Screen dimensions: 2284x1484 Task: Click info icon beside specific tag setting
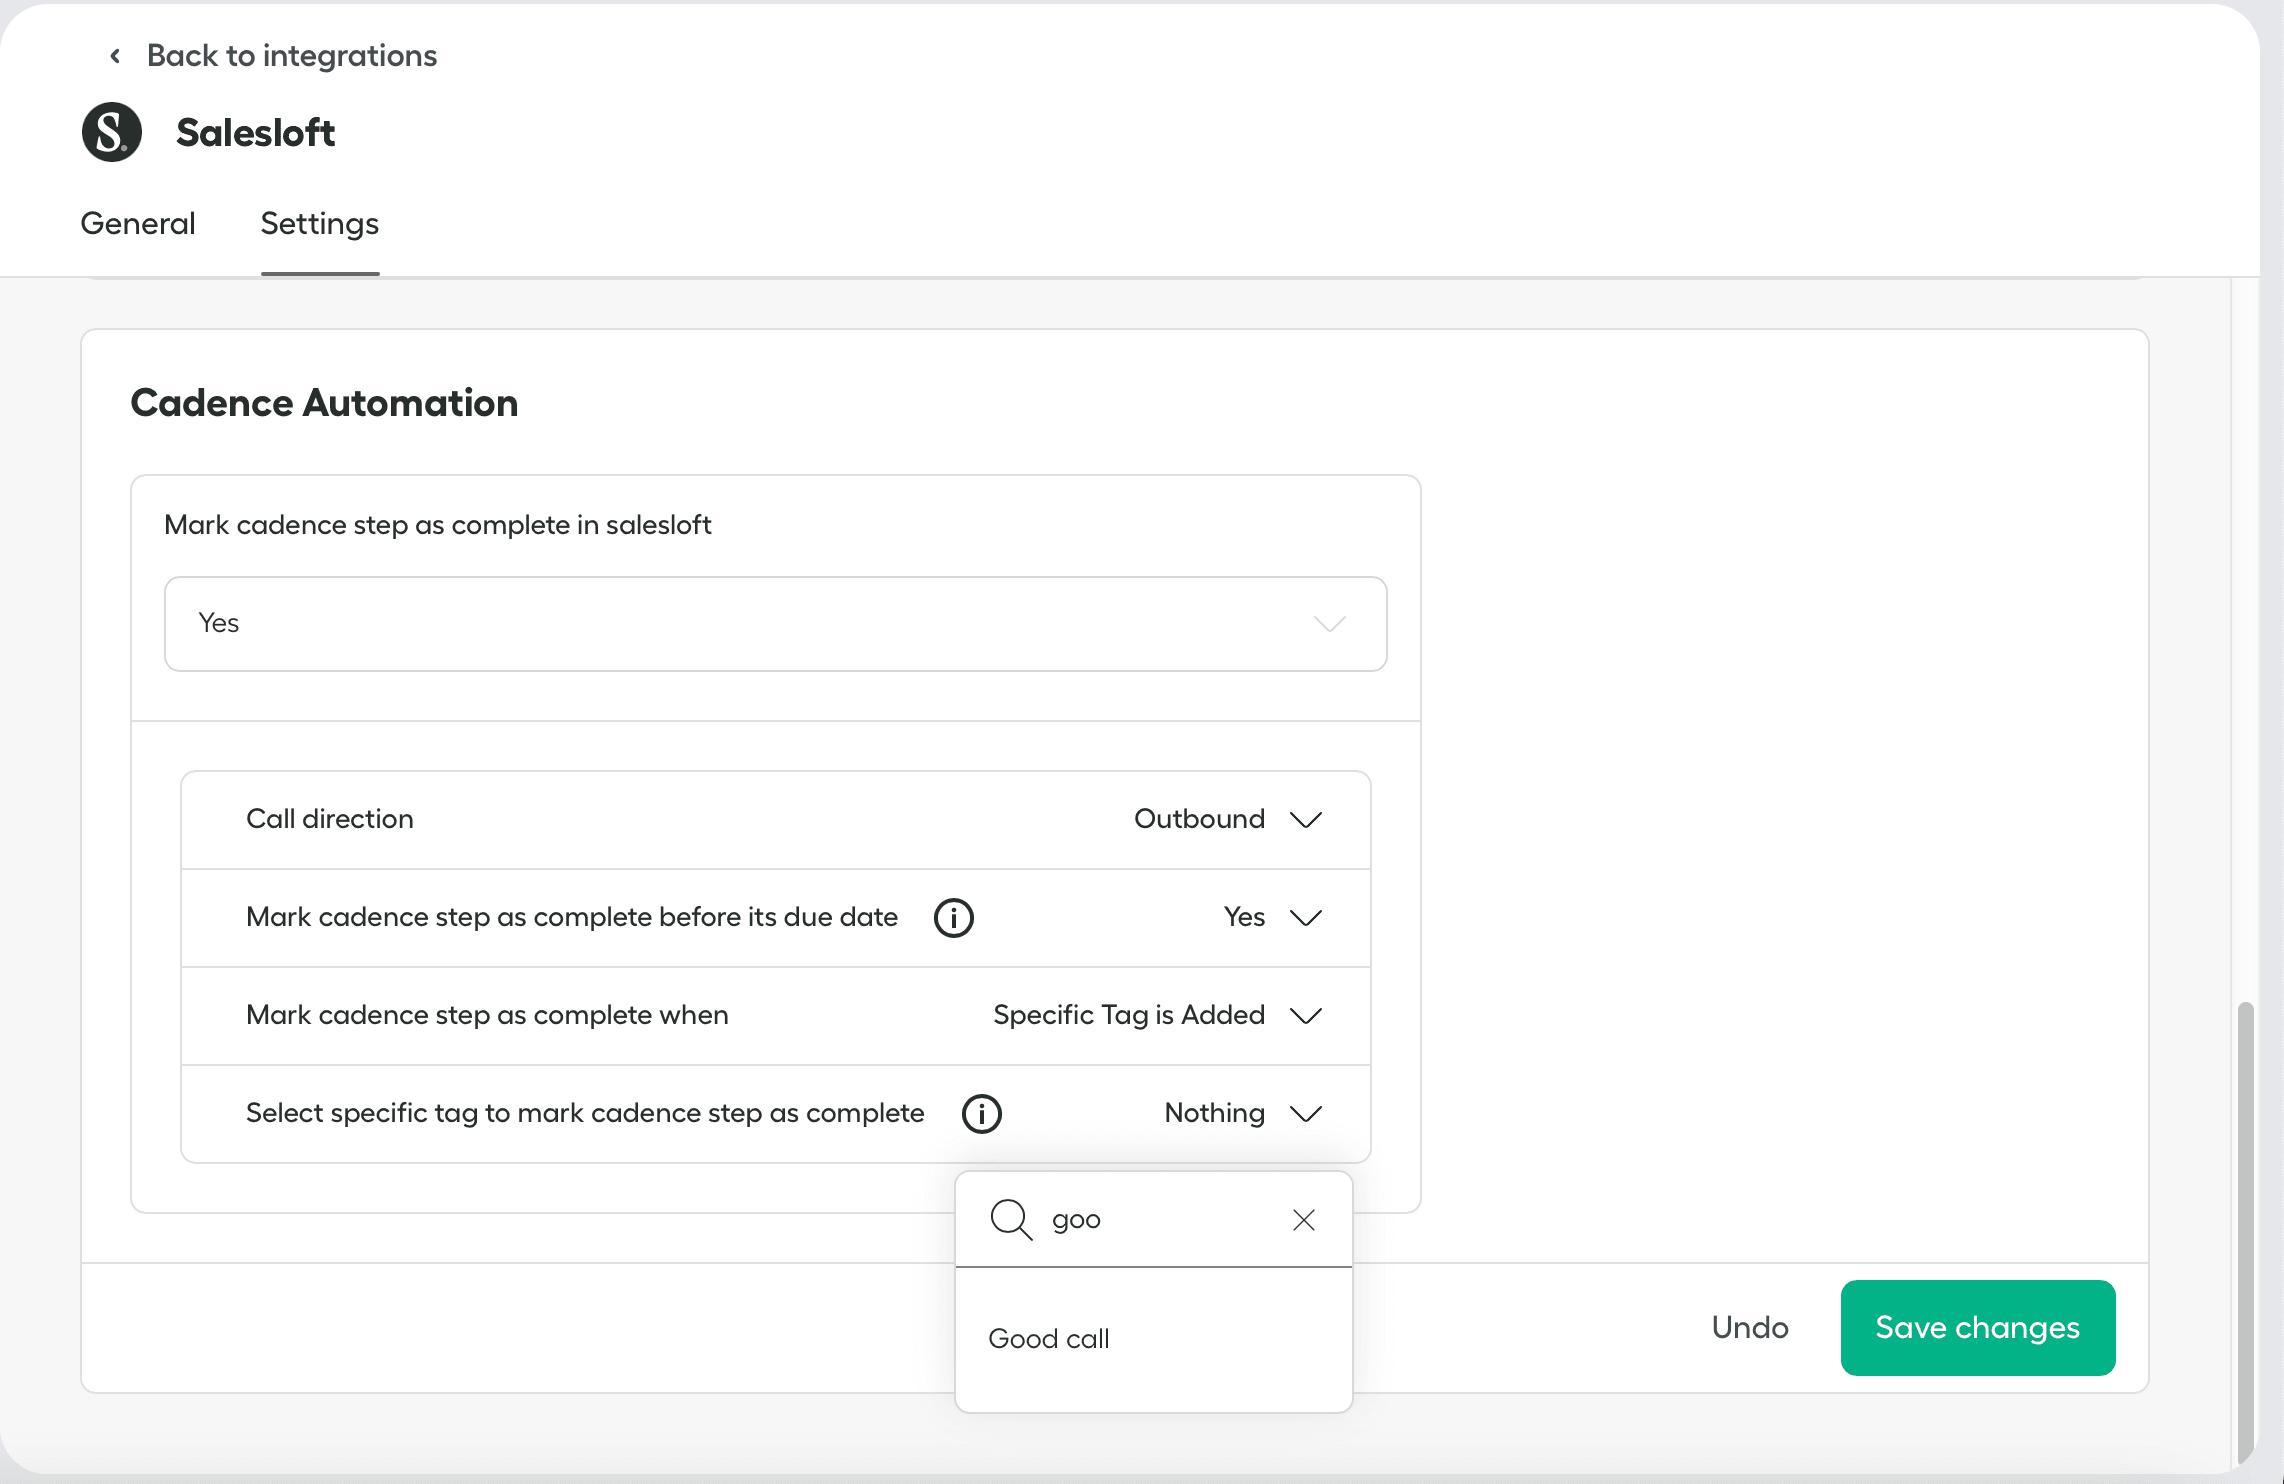click(981, 1113)
